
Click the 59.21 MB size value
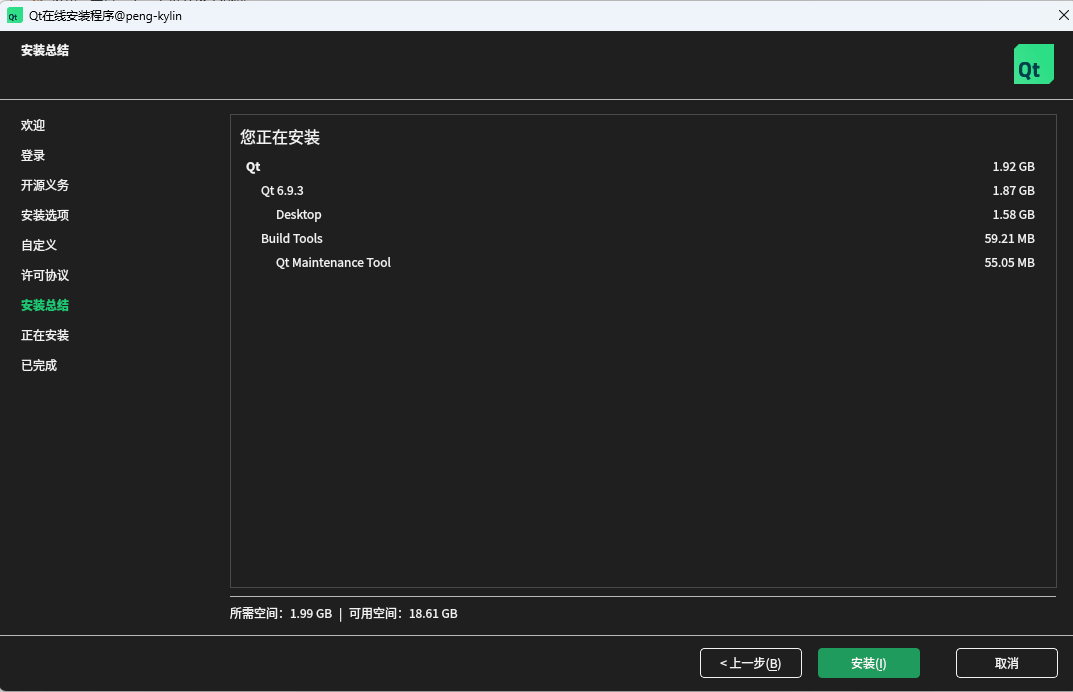[1009, 238]
